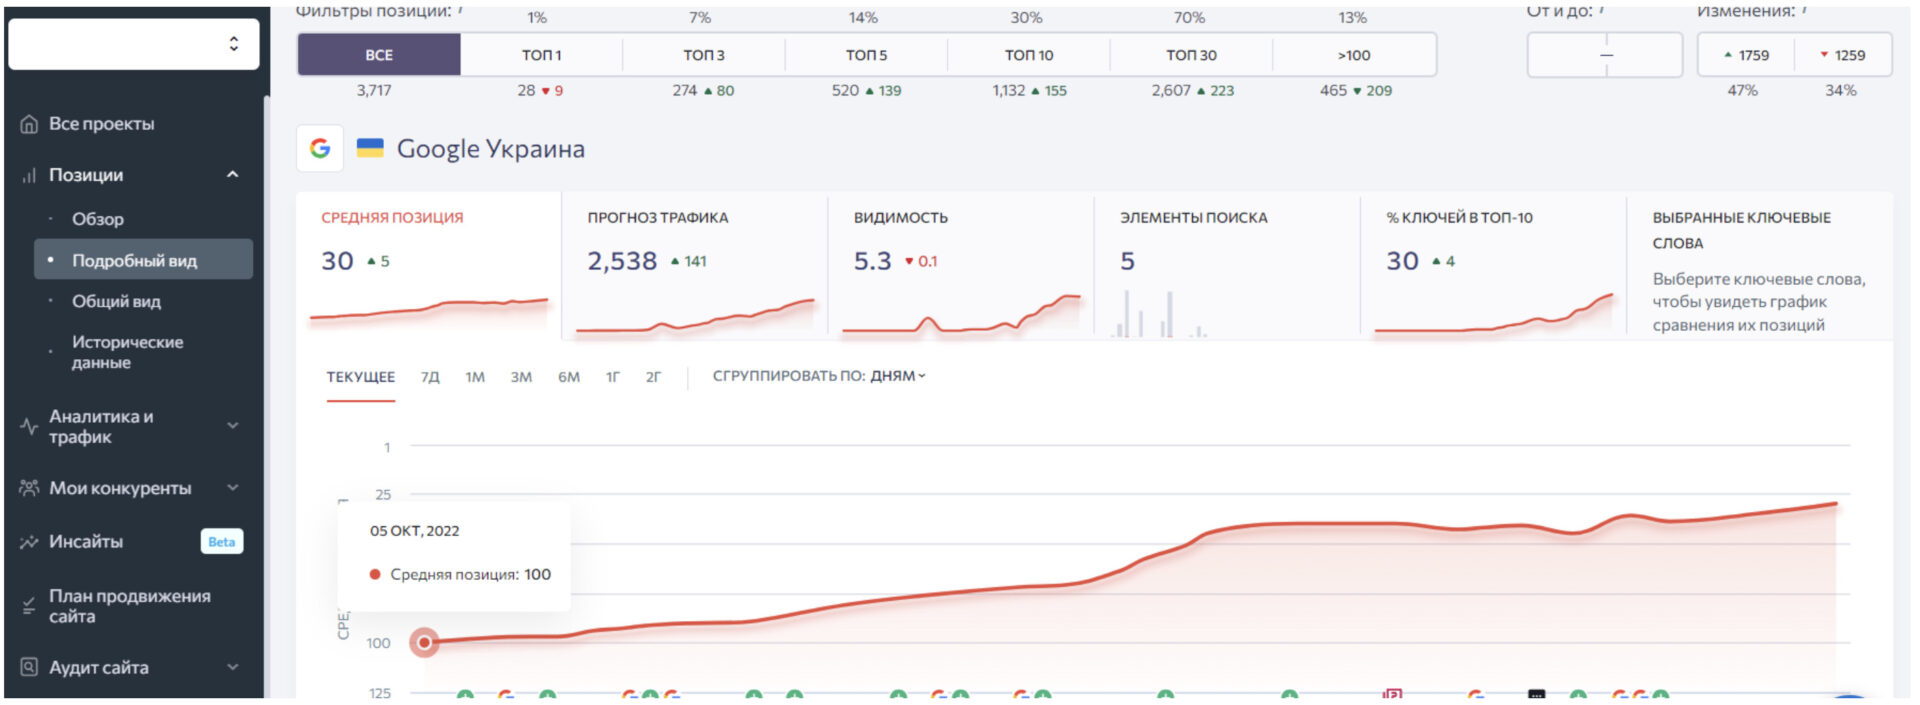The height and width of the screenshot is (705, 1920).
Task: Open the project selector dropdown
Action: 133,44
